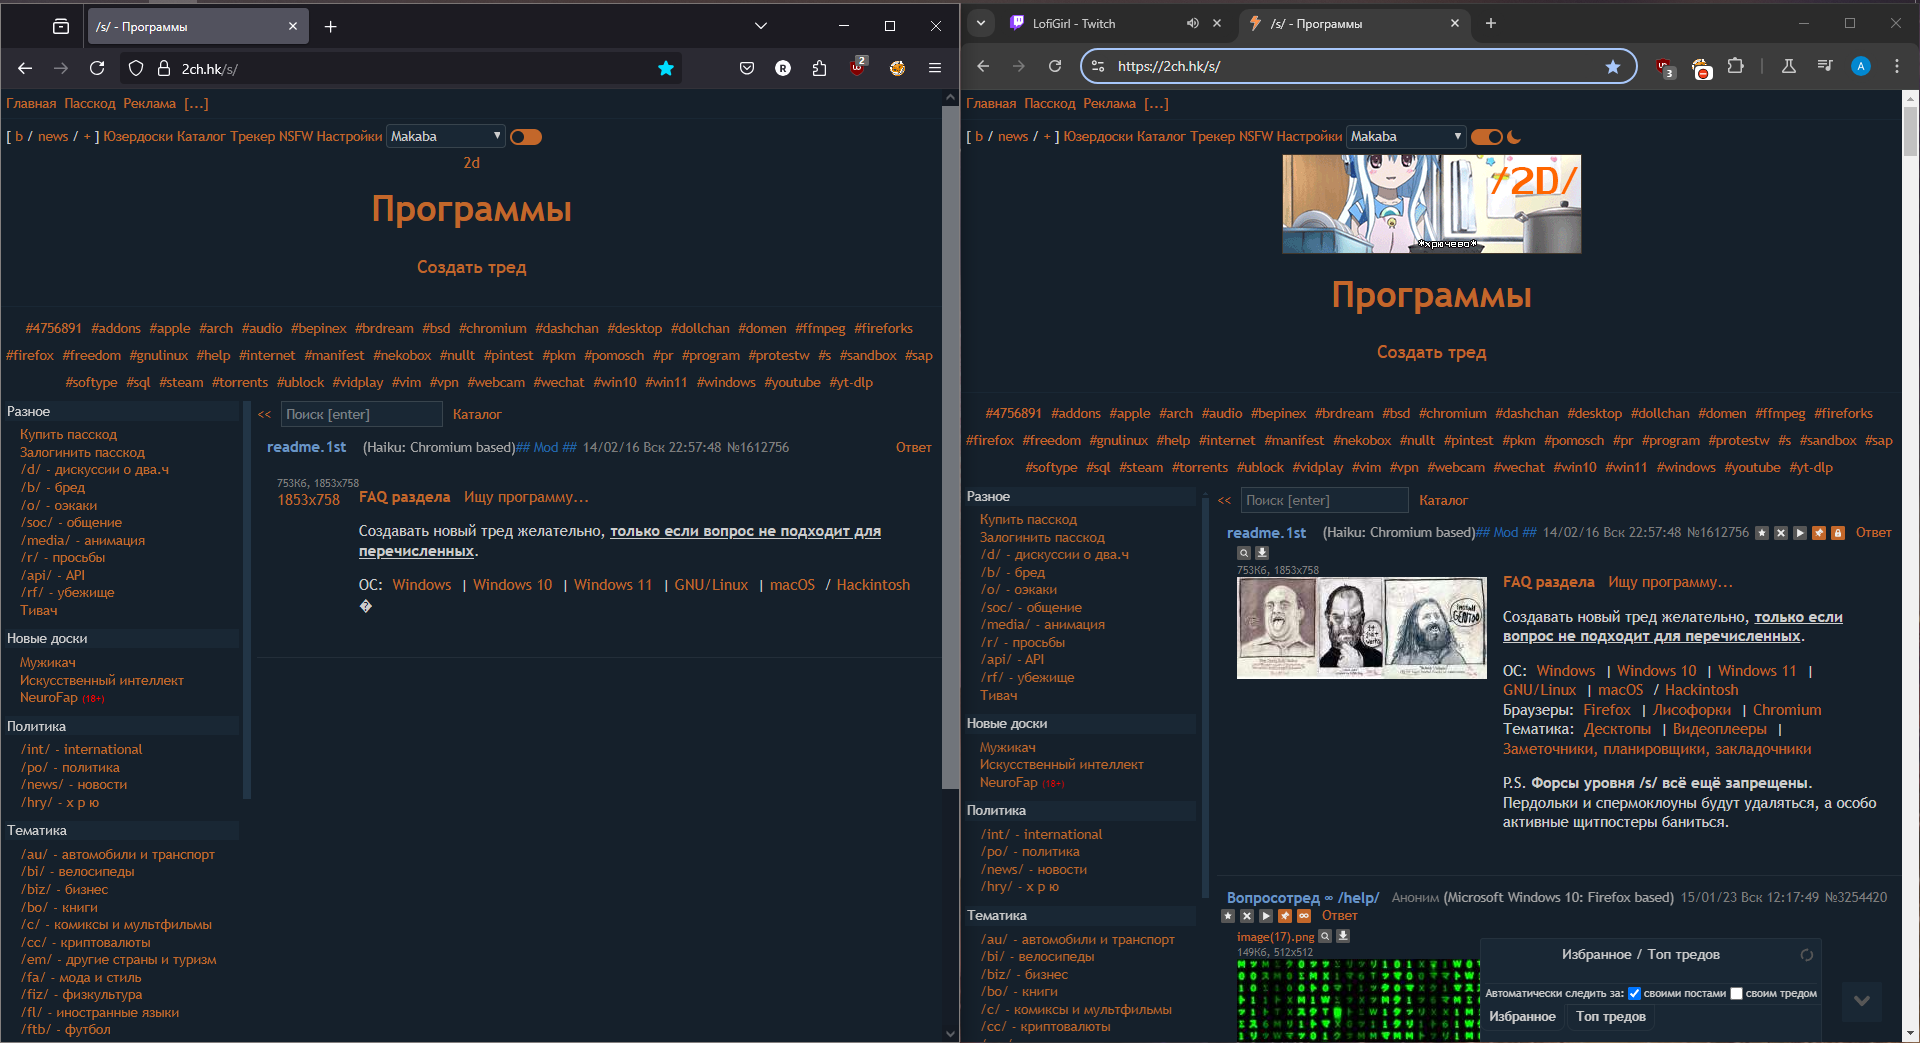1920x1043 pixels.
Task: Go back in the Firefox window
Action: point(25,68)
